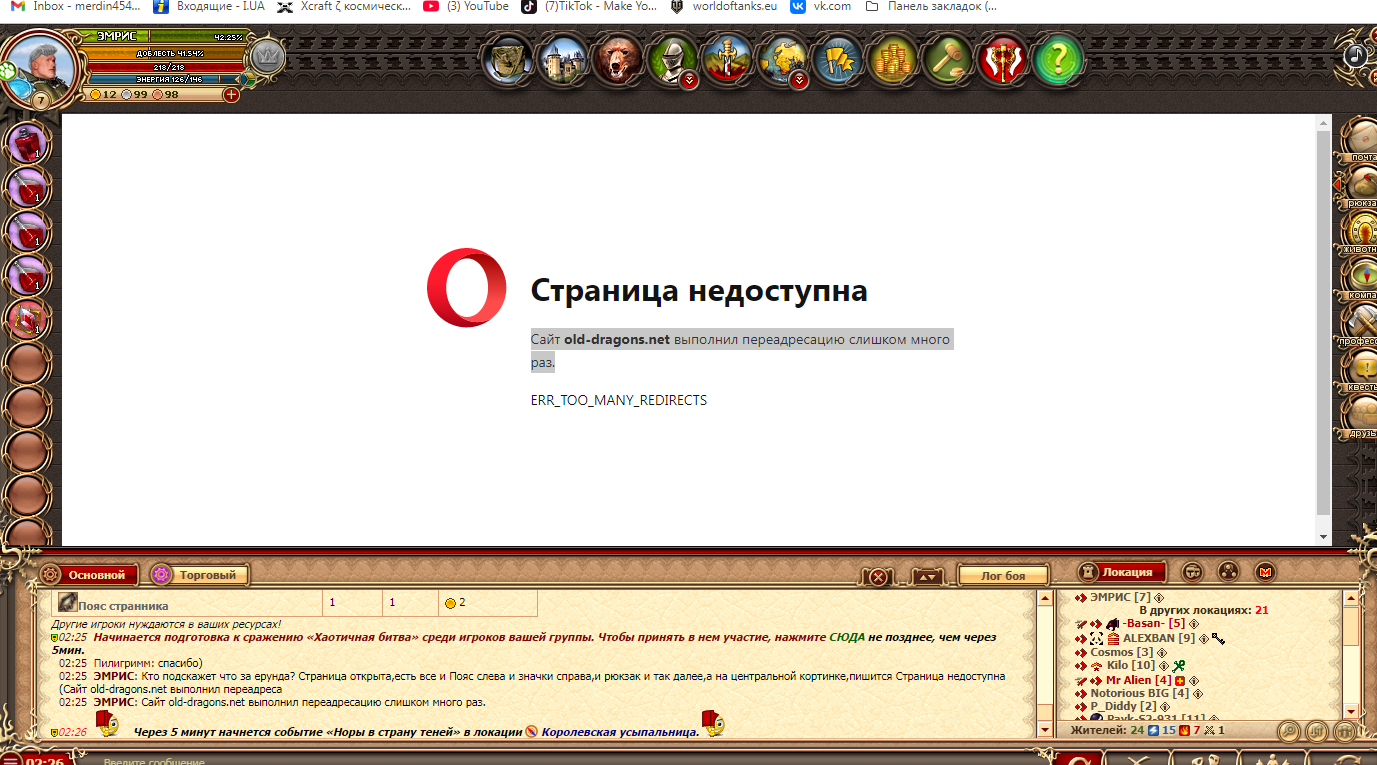Open the worldoftanks.eu bookmark

click(x=723, y=6)
